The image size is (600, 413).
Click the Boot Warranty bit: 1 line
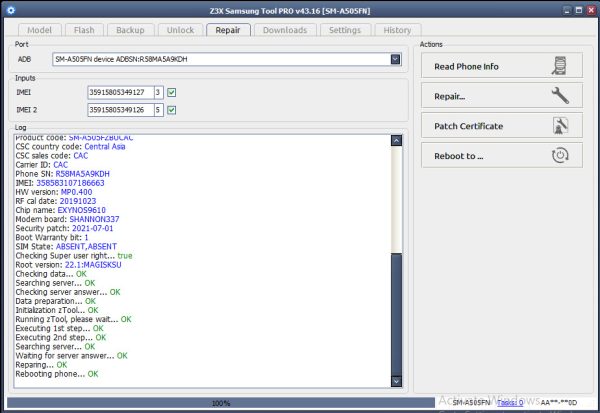tap(52, 237)
